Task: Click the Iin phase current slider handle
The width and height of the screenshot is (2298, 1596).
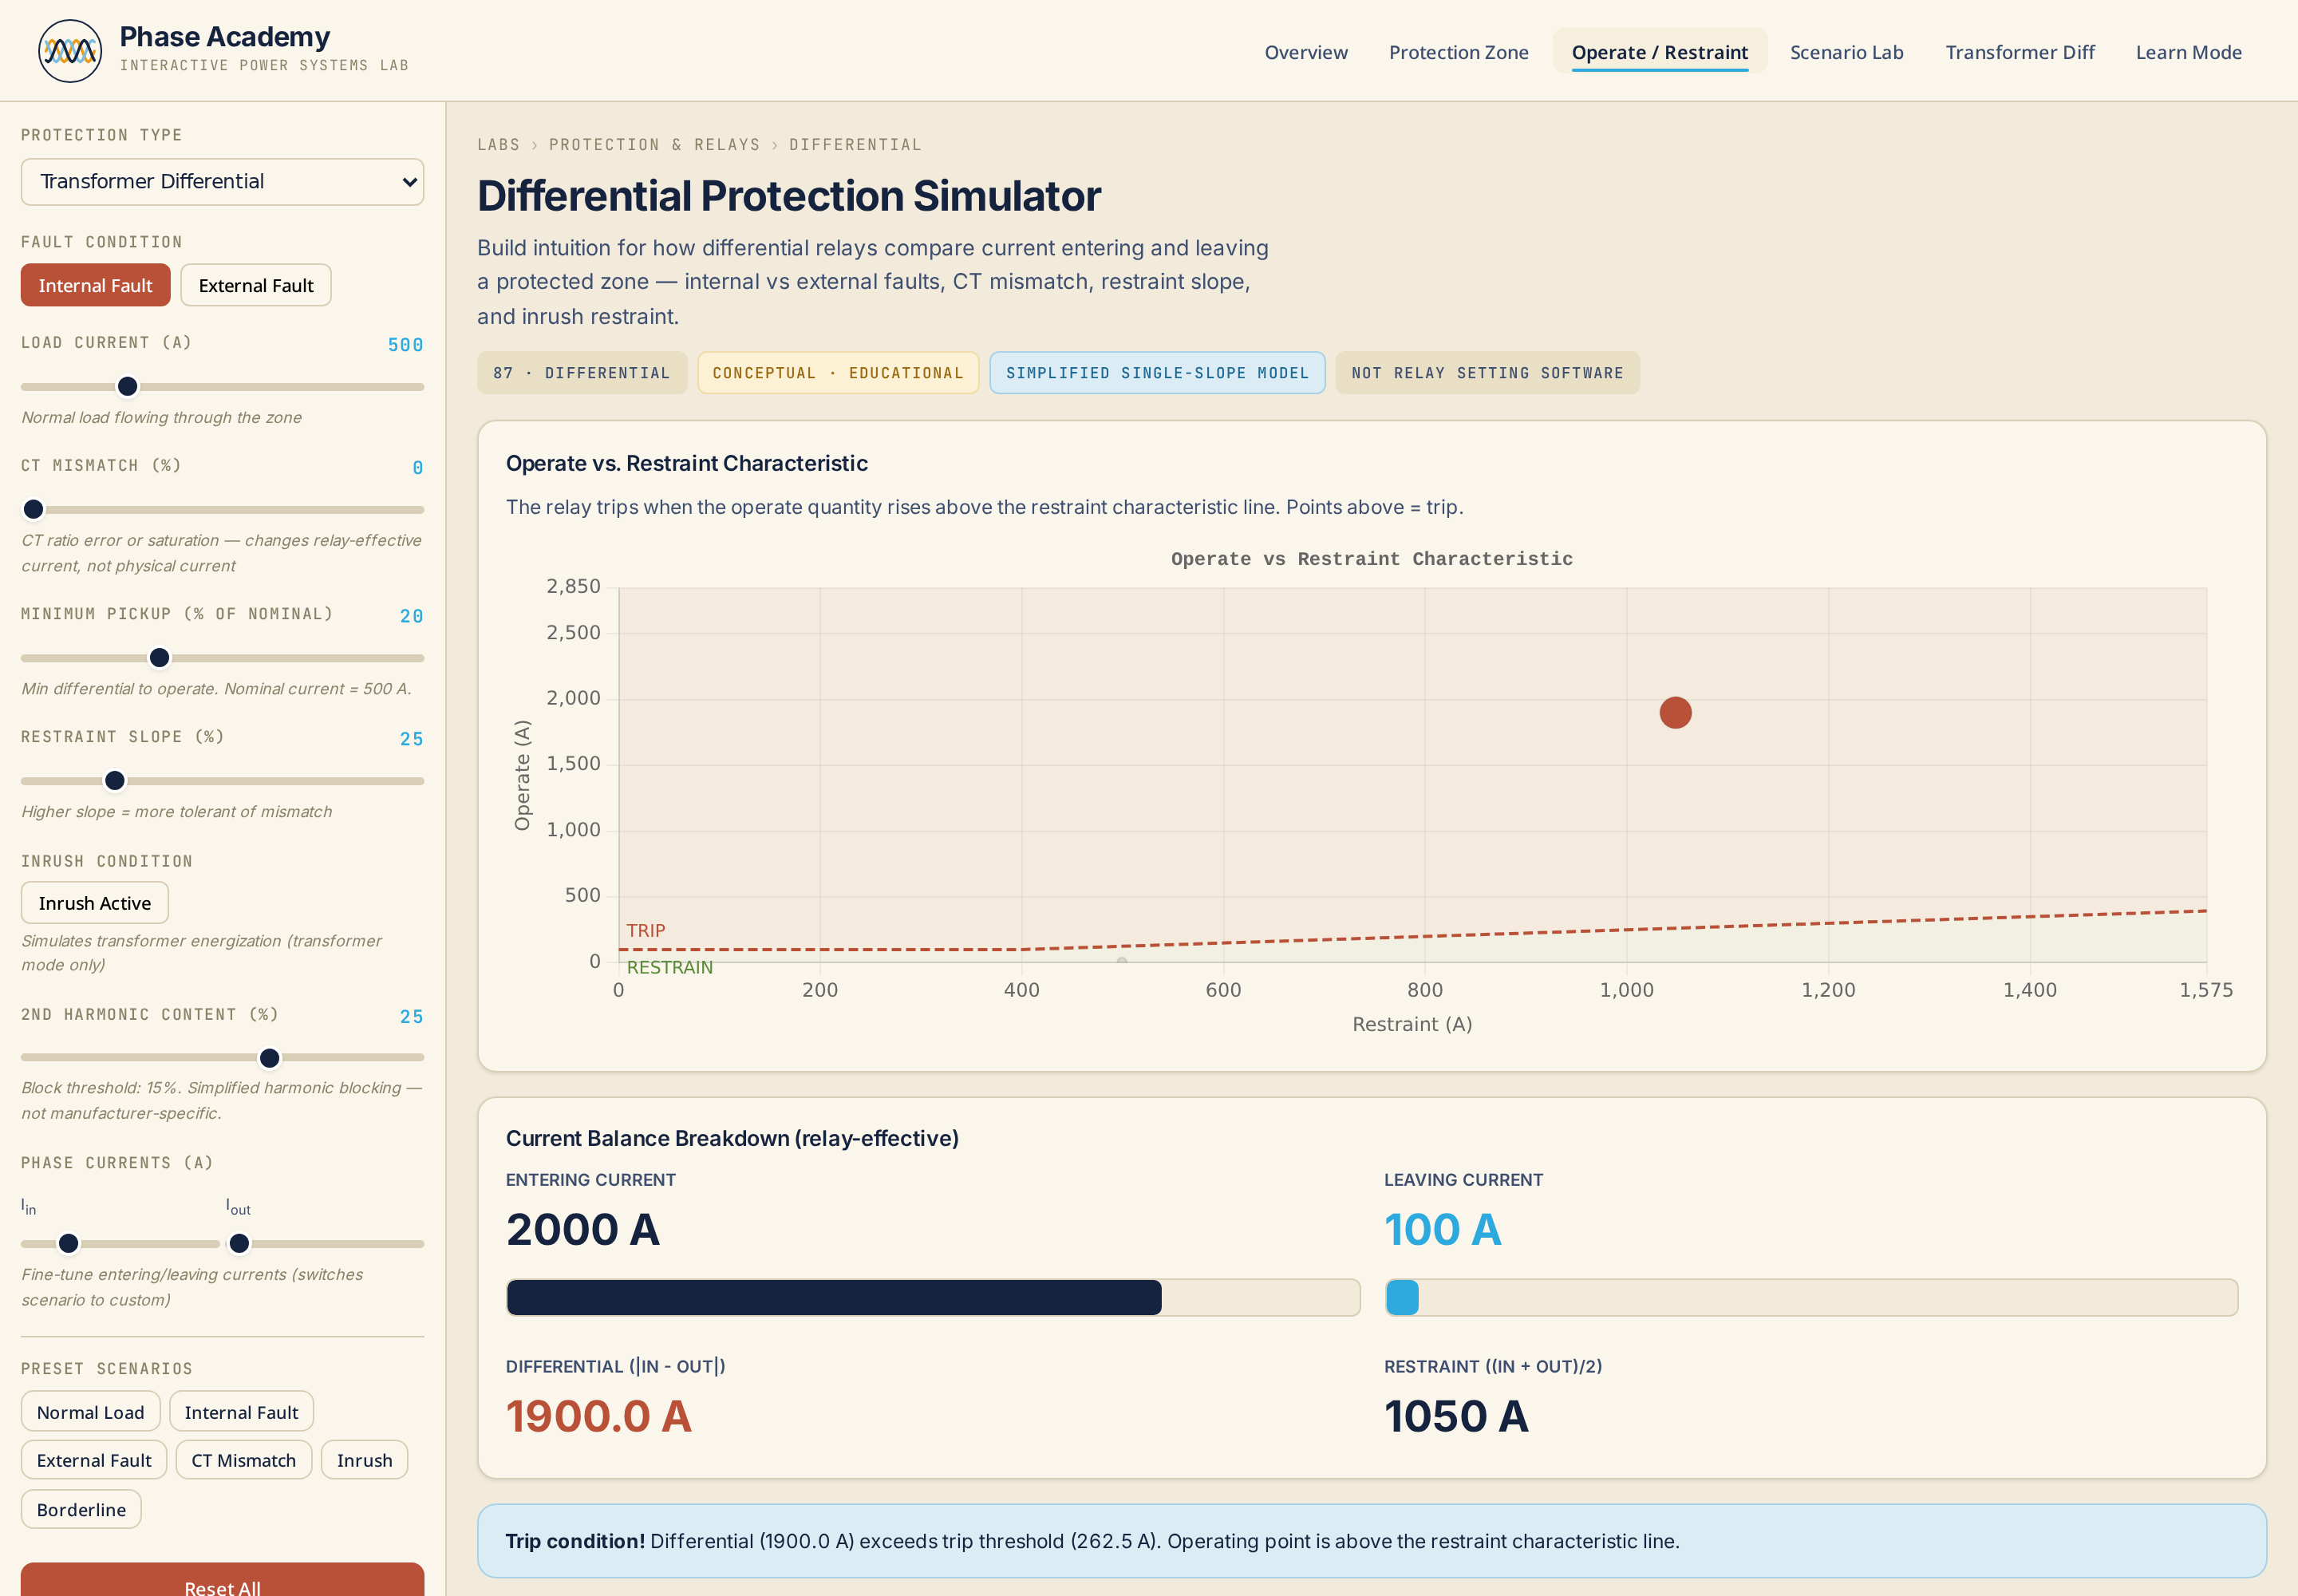Action: tap(69, 1244)
